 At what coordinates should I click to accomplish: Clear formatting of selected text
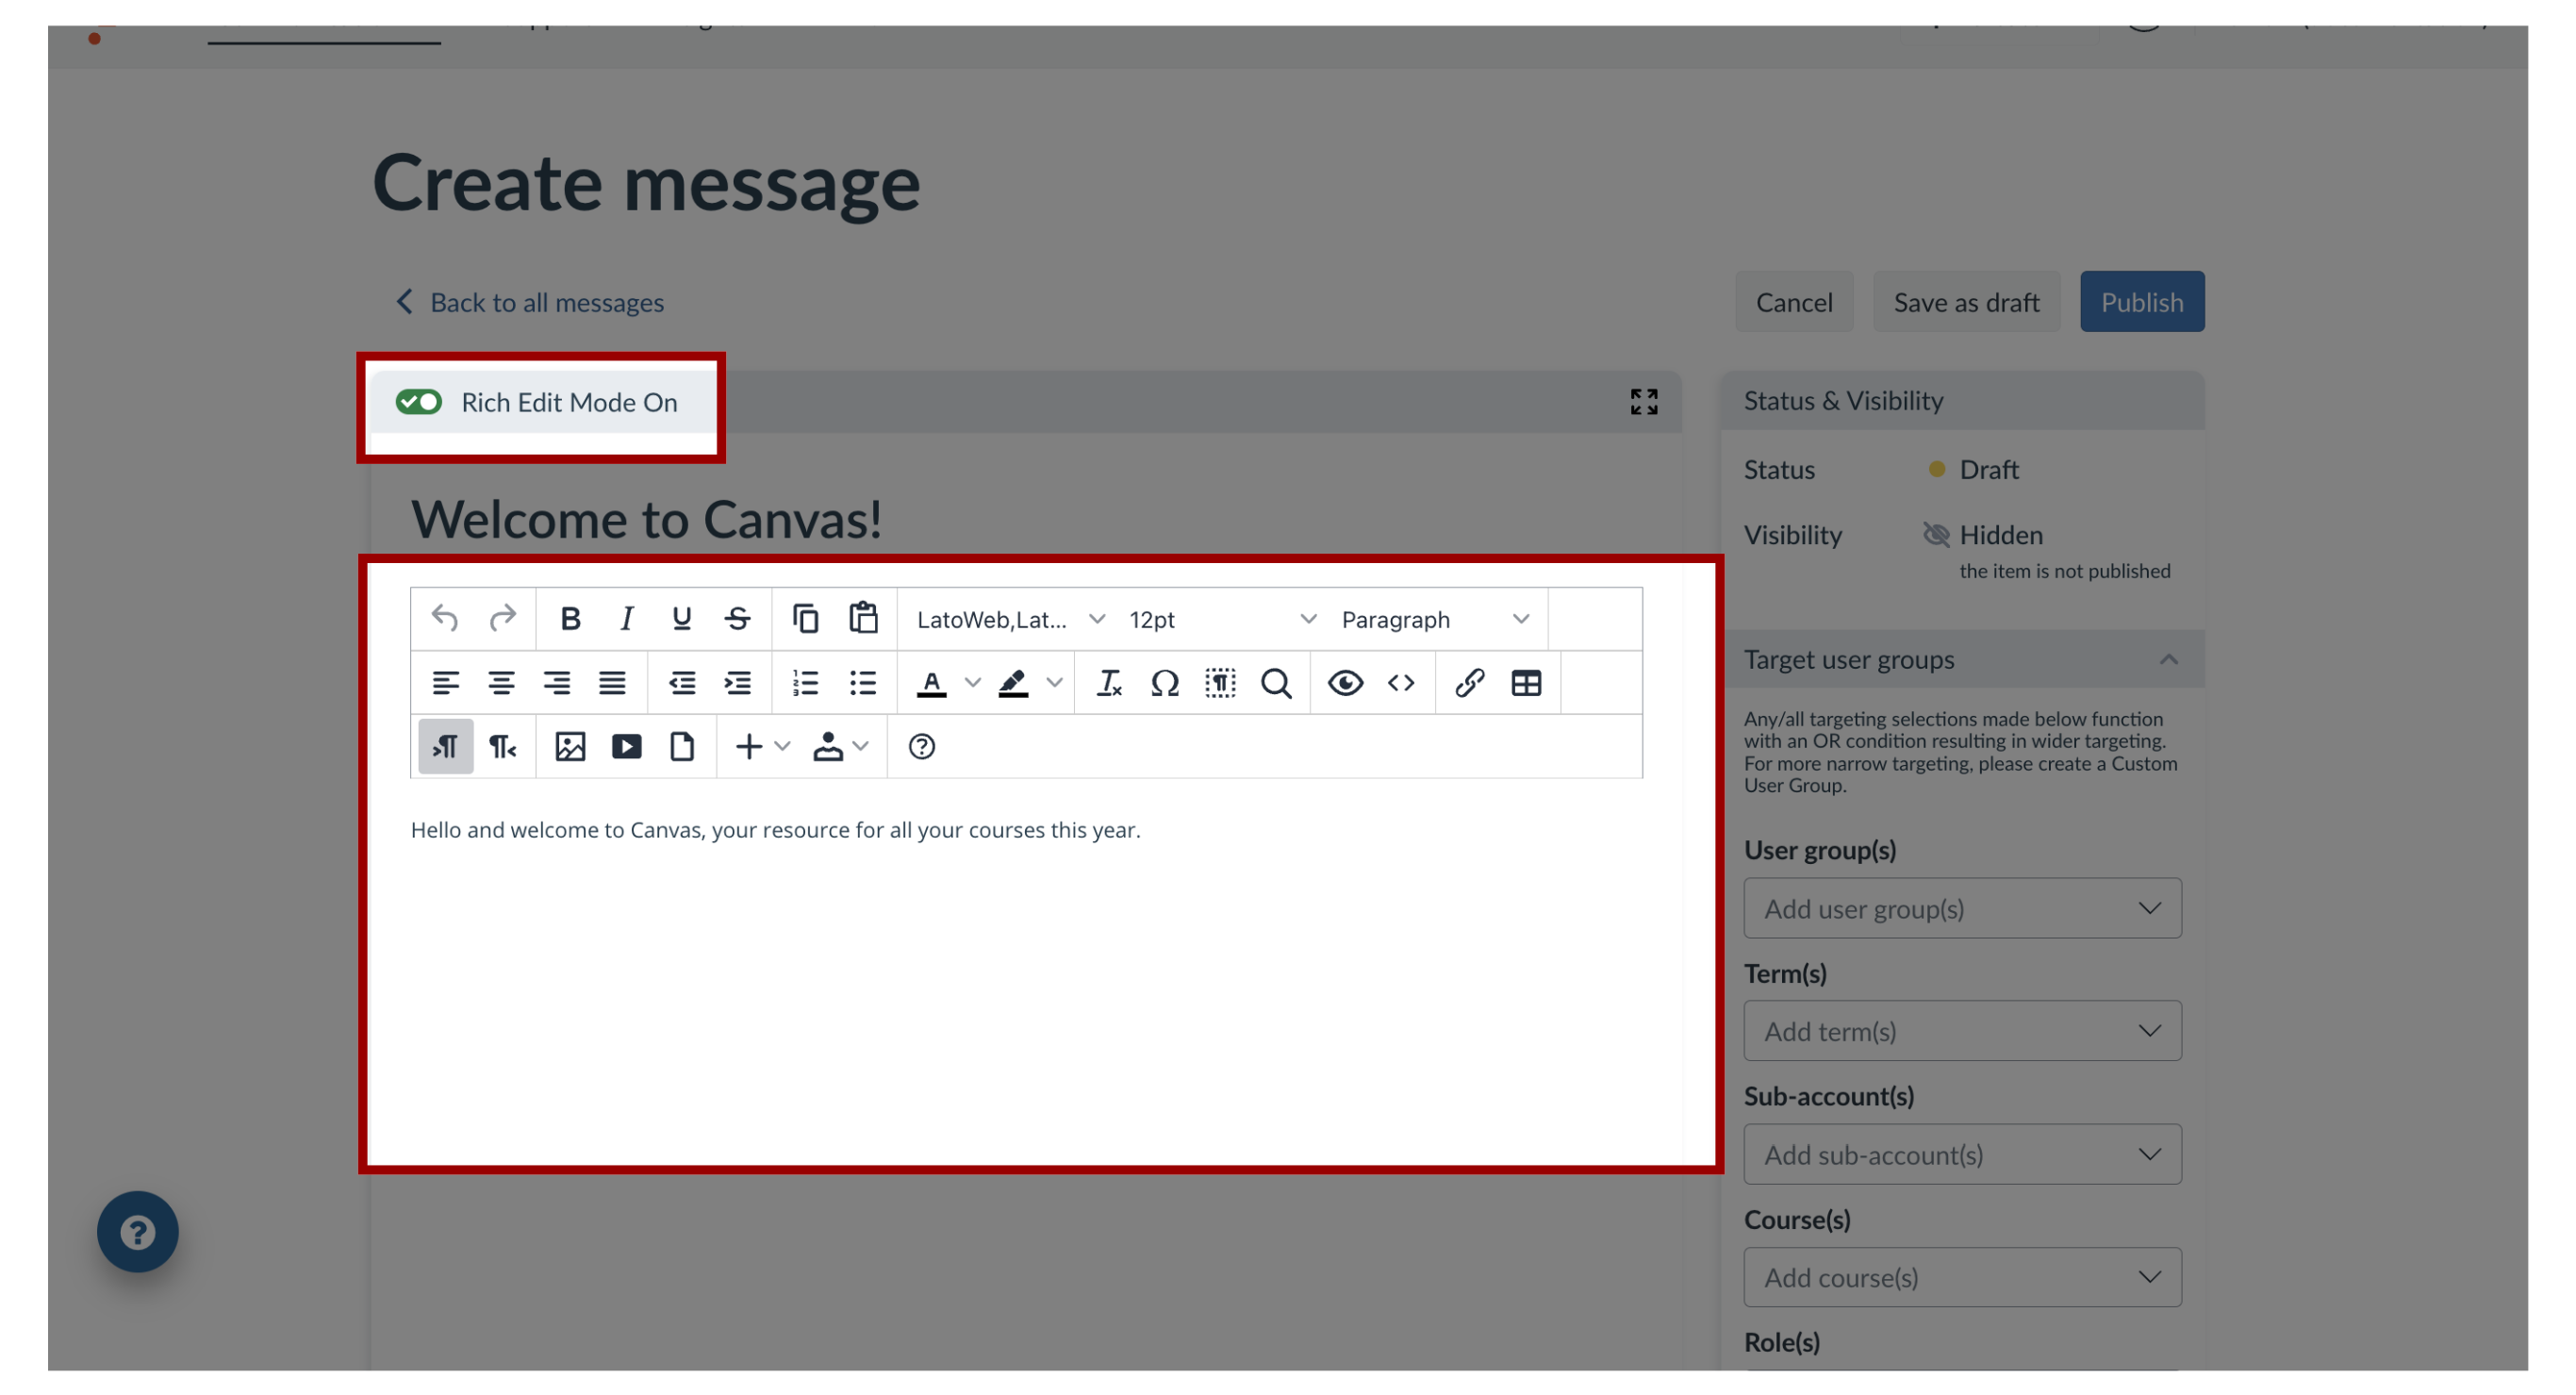[x=1109, y=683]
